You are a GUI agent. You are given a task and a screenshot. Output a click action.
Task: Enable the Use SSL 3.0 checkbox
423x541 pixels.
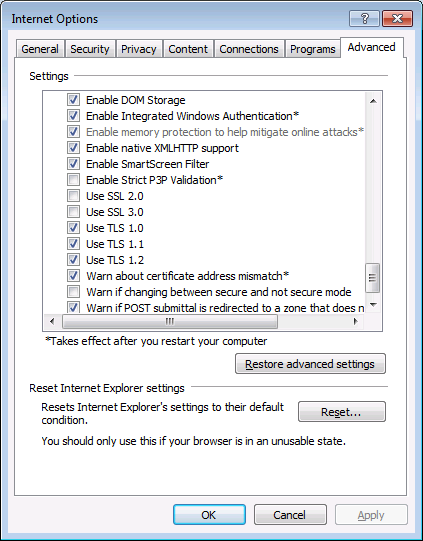point(73,212)
